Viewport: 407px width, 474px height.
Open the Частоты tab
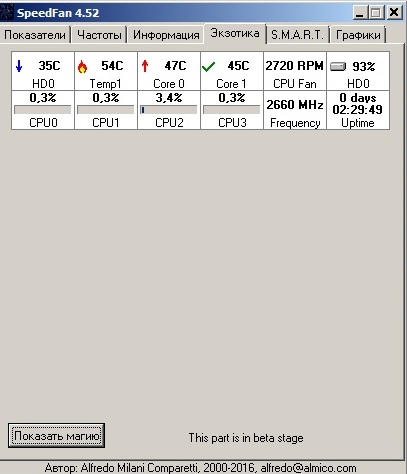coord(99,35)
